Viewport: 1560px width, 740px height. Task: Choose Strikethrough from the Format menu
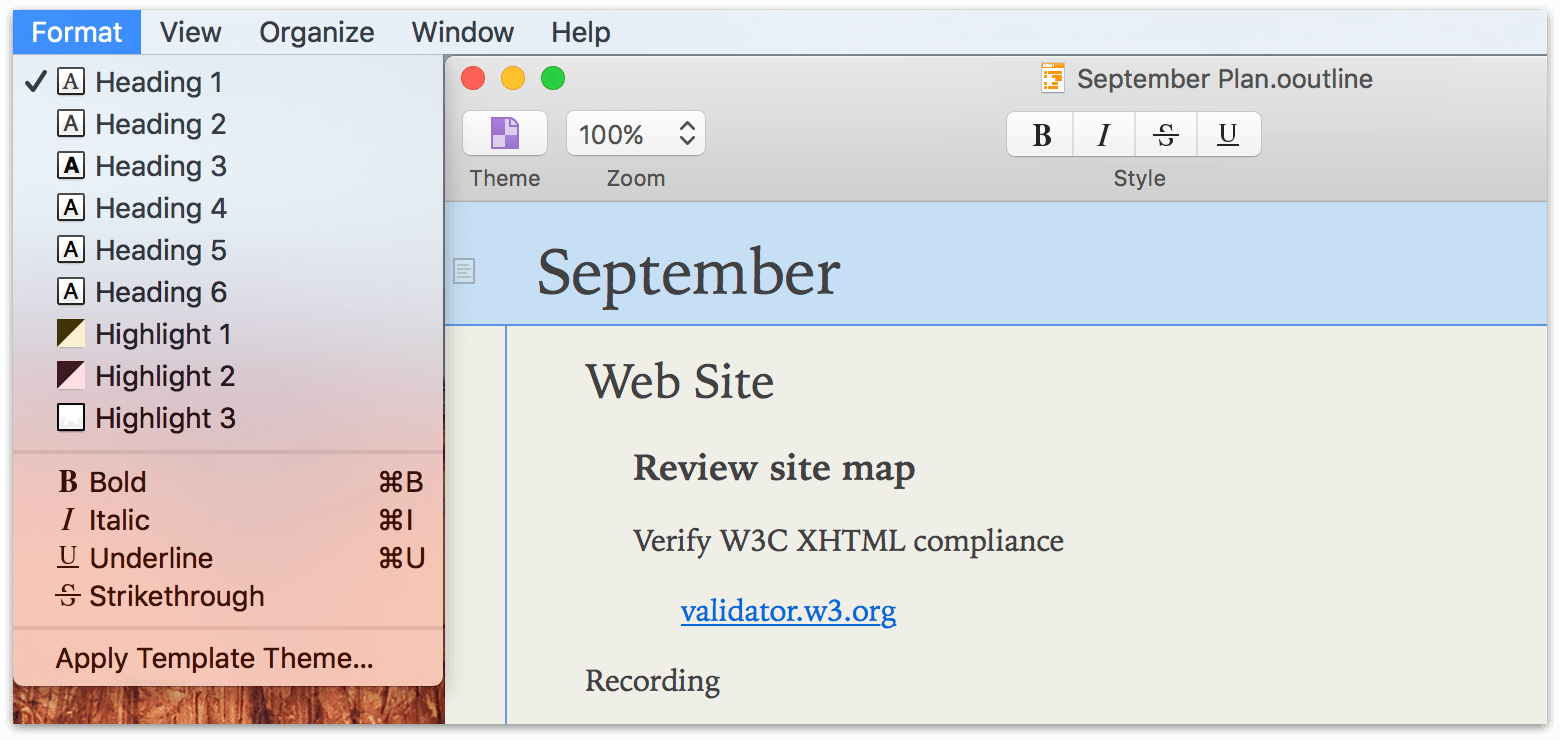(x=228, y=596)
